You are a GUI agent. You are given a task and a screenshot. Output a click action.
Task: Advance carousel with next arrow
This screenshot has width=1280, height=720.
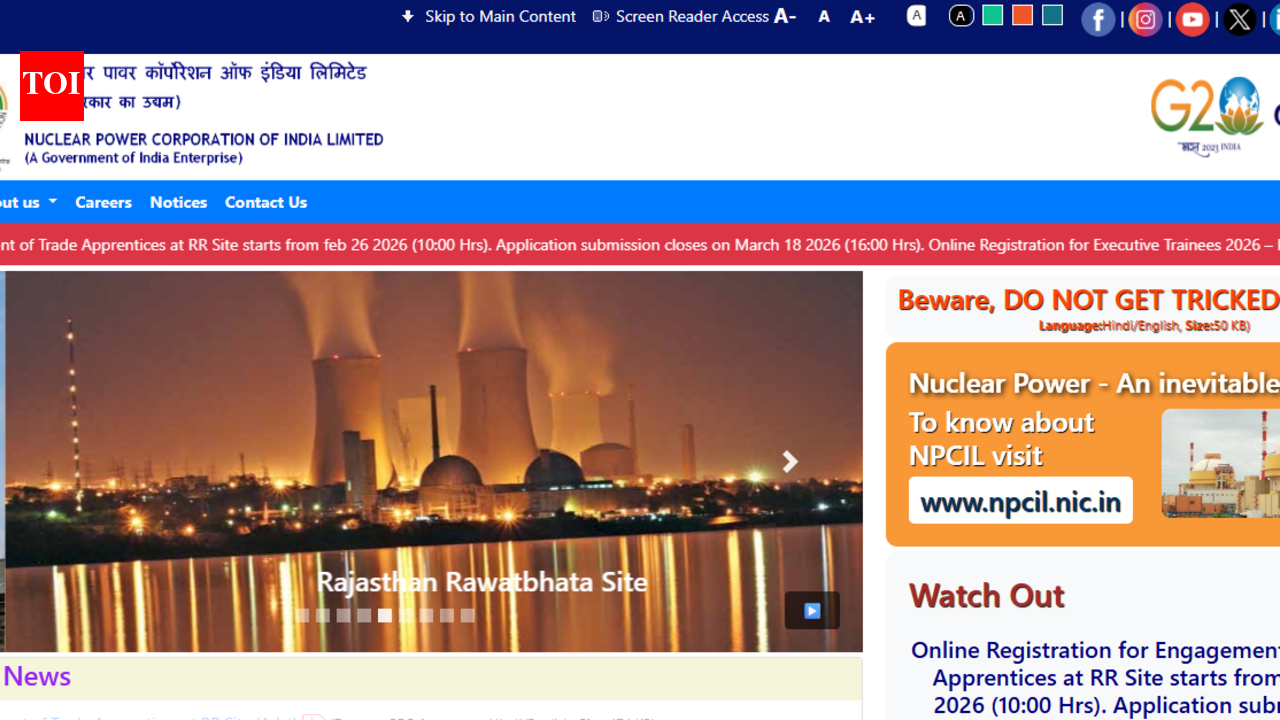point(790,462)
